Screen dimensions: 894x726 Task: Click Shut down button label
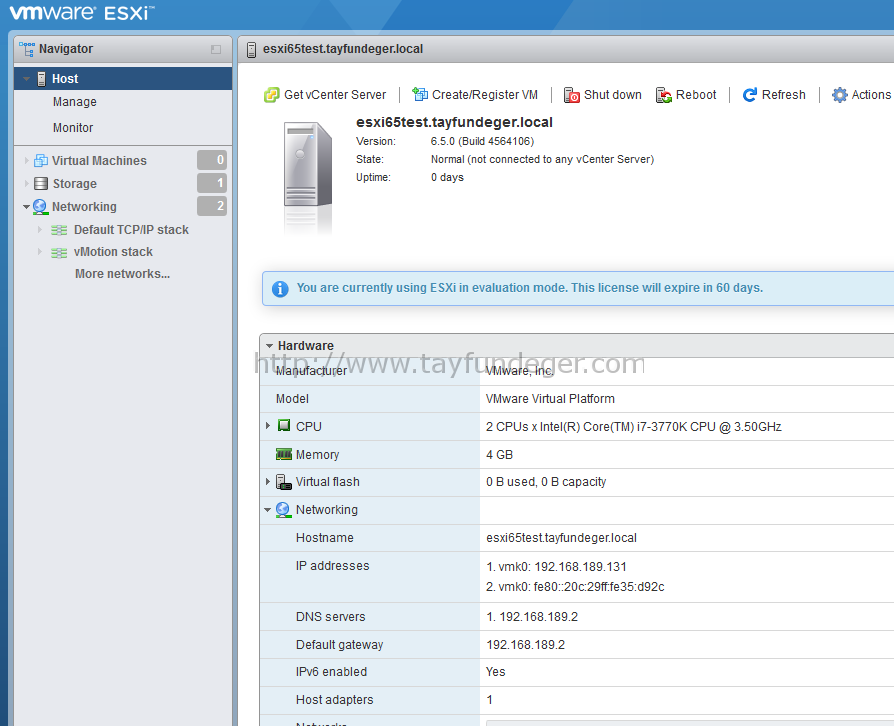coord(613,95)
